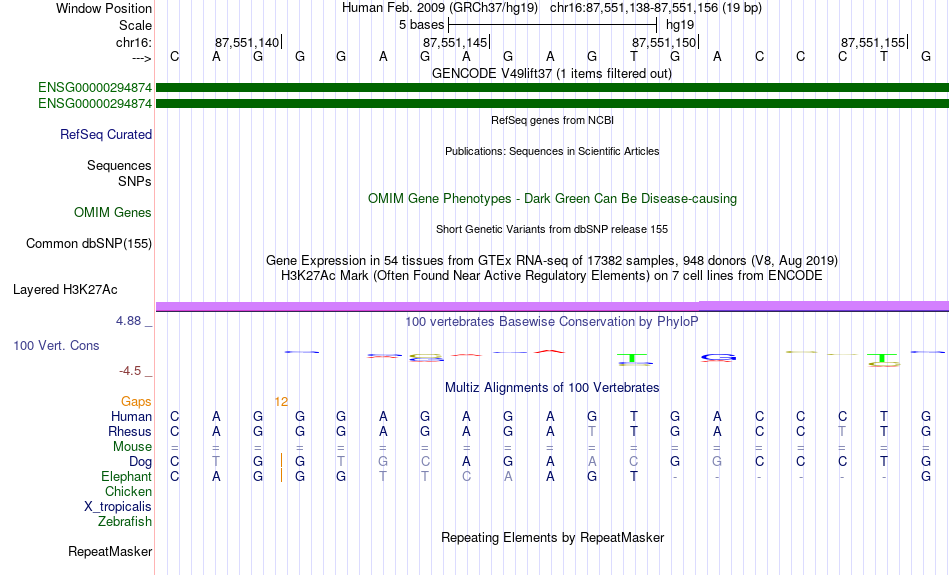Image resolution: width=950 pixels, height=575 pixels.
Task: Click the RepeatMasker track label
Action: pyautogui.click(x=110, y=551)
